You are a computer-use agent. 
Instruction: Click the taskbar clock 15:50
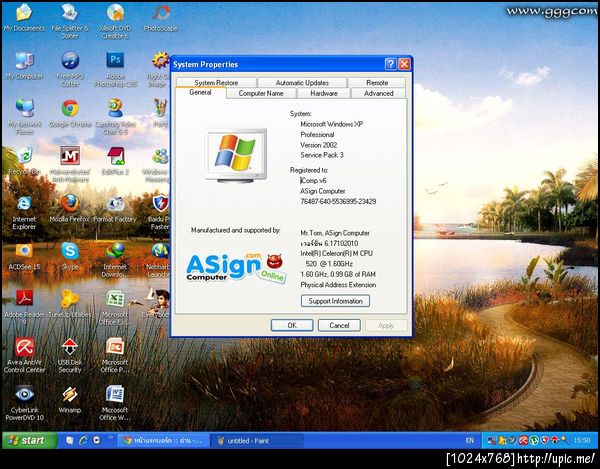(x=582, y=441)
